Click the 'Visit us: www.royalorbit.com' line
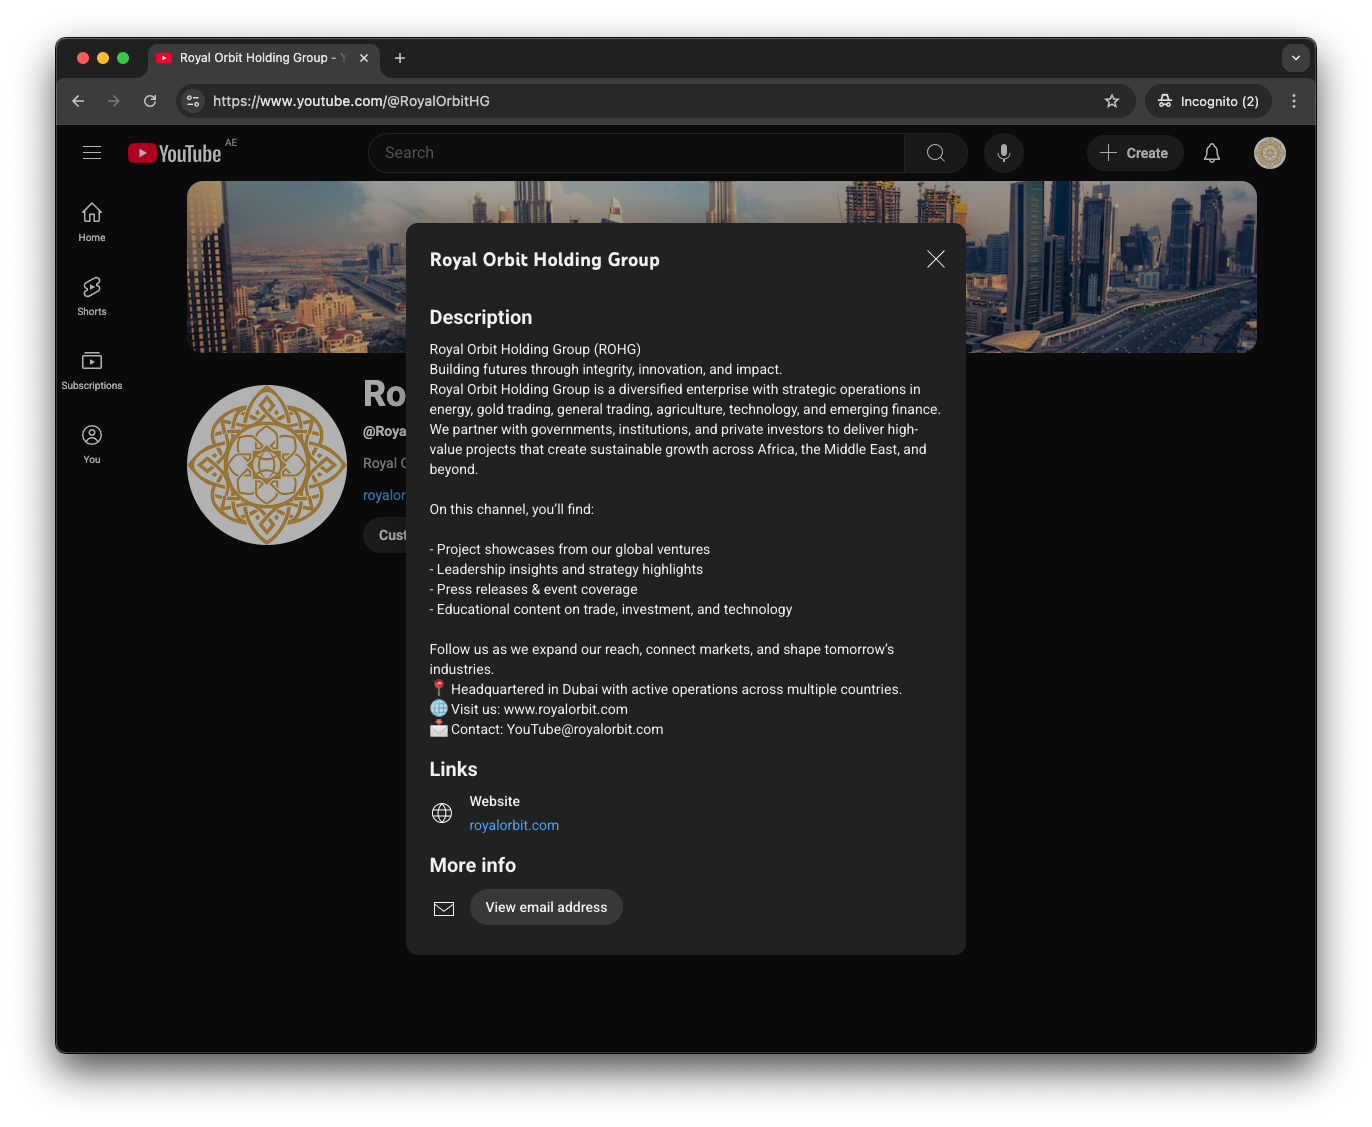The width and height of the screenshot is (1372, 1127). tap(529, 709)
